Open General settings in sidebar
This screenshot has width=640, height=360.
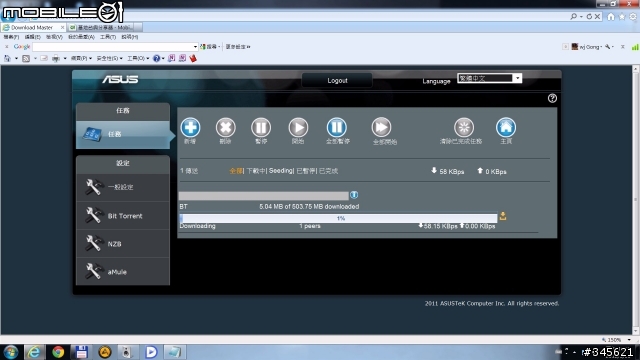123,187
